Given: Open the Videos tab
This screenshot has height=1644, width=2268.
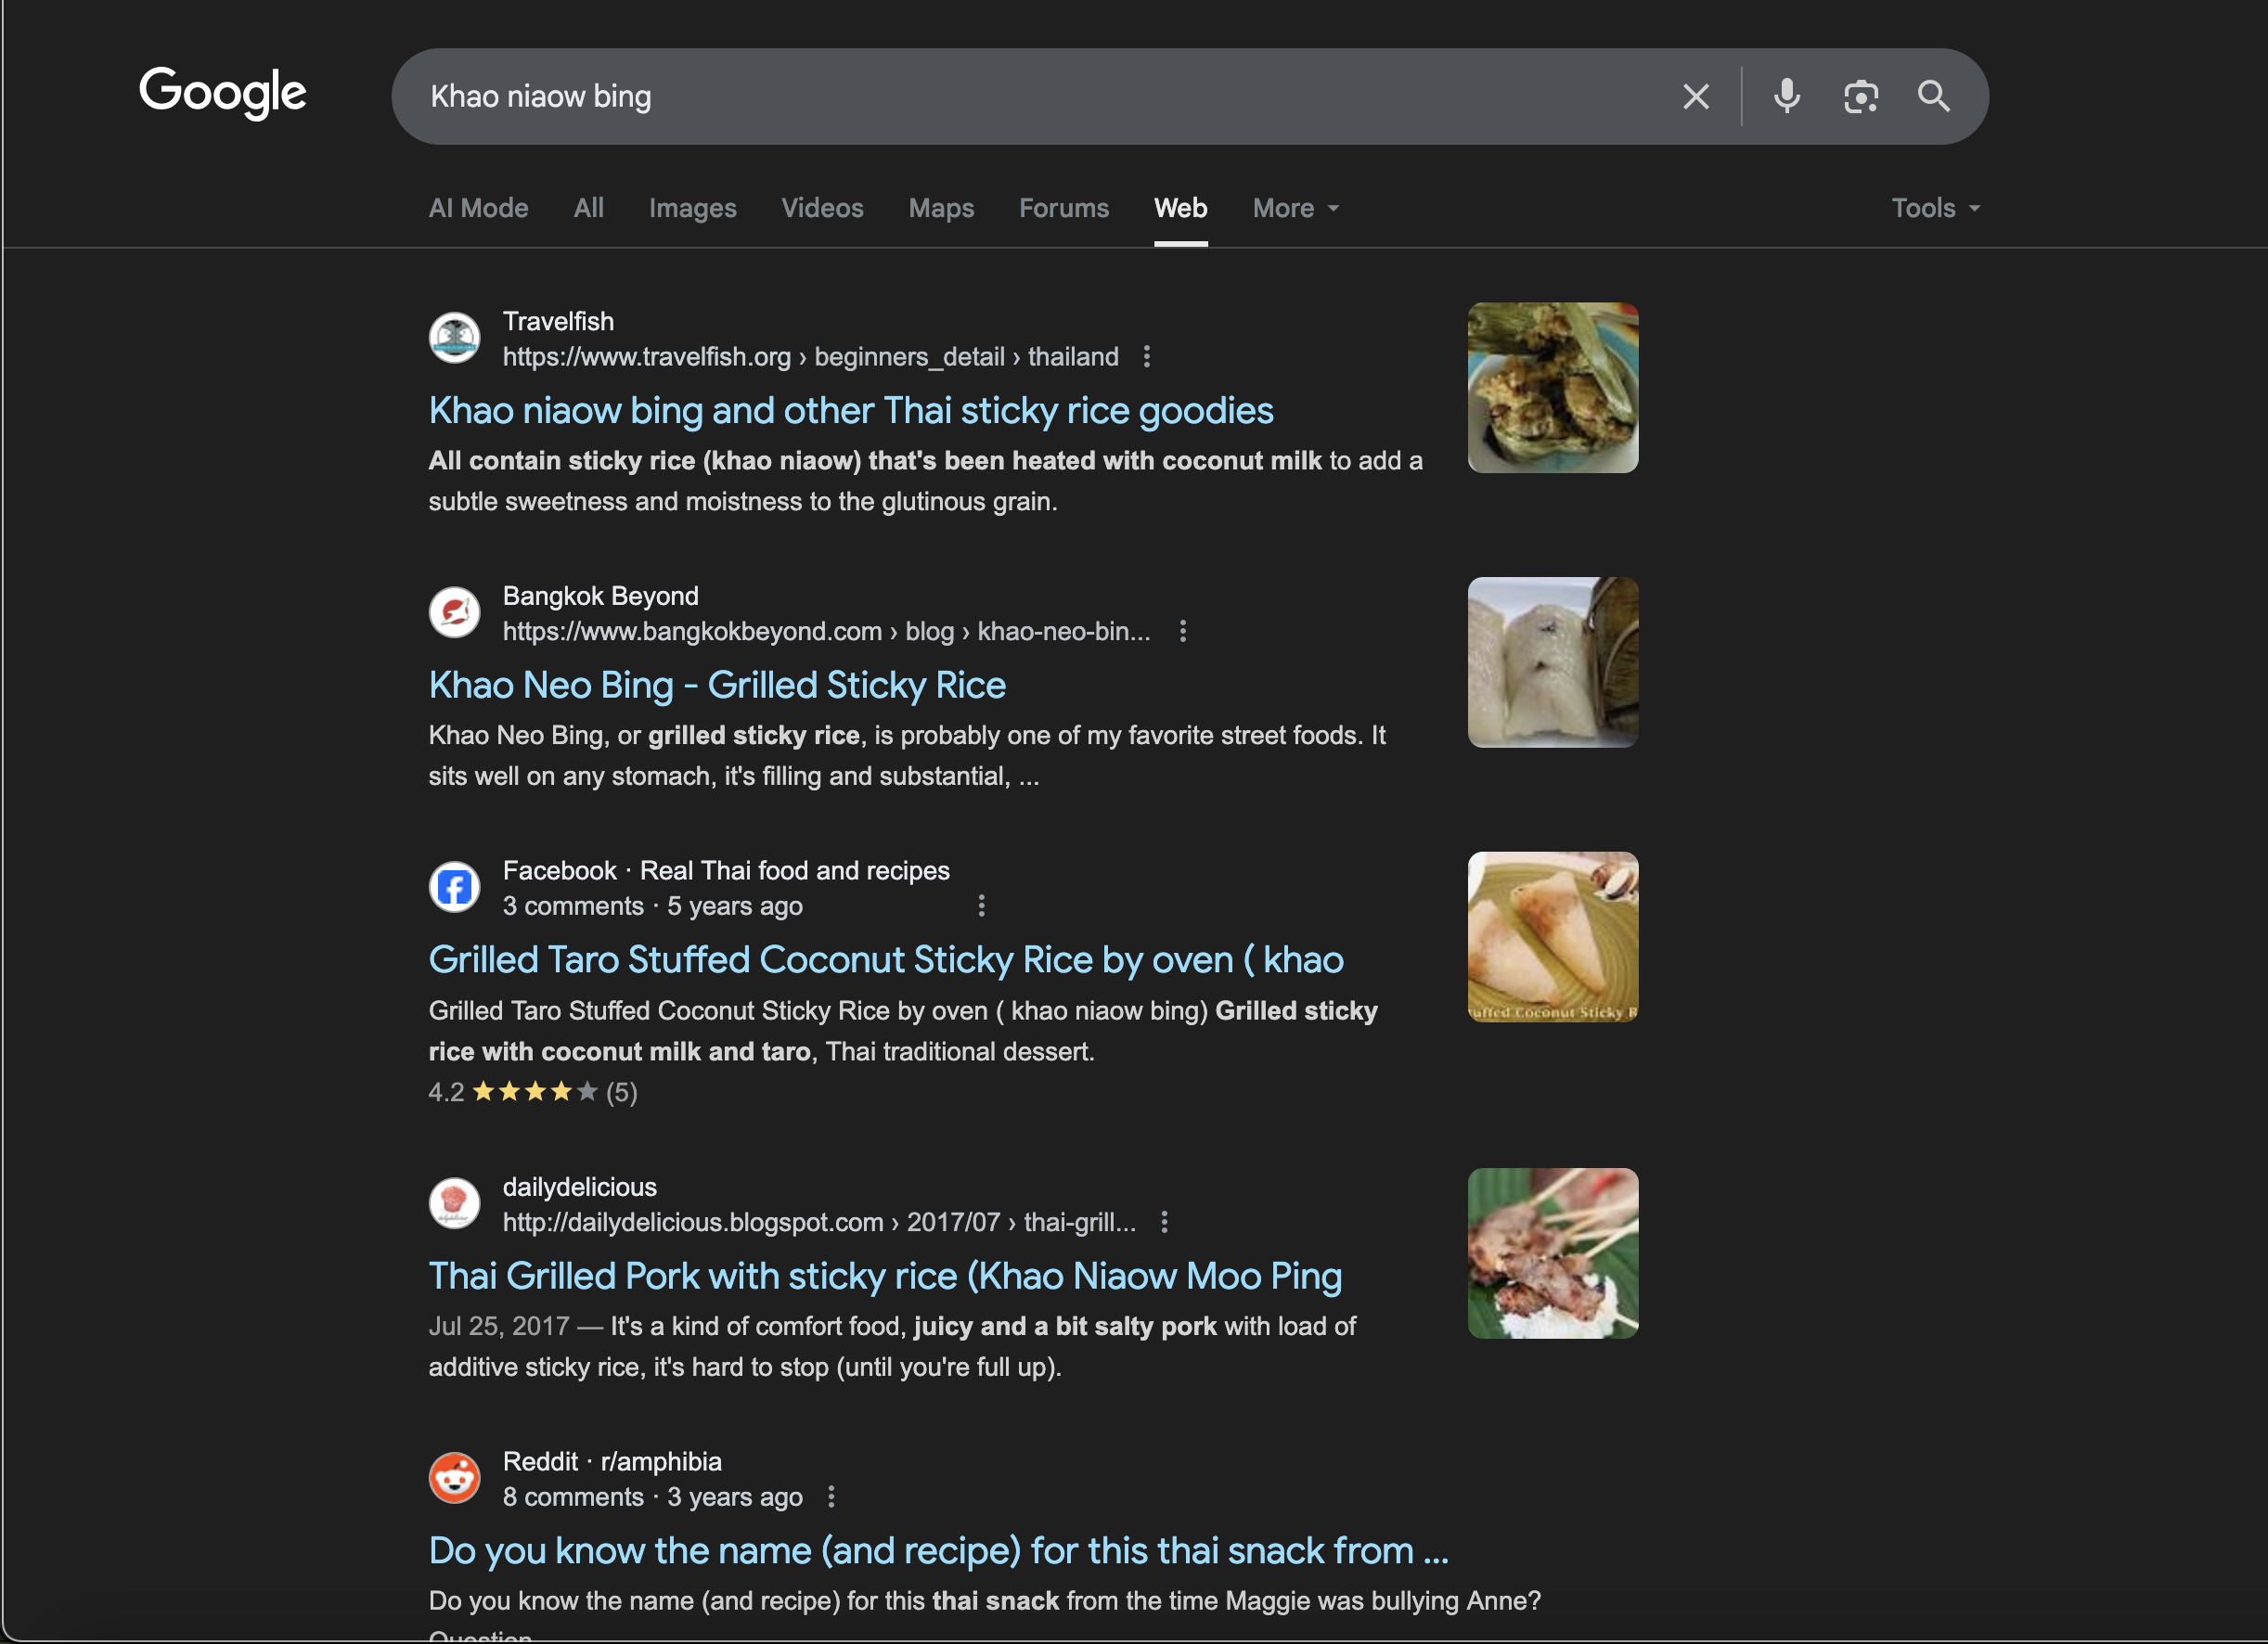Looking at the screenshot, I should tap(821, 208).
